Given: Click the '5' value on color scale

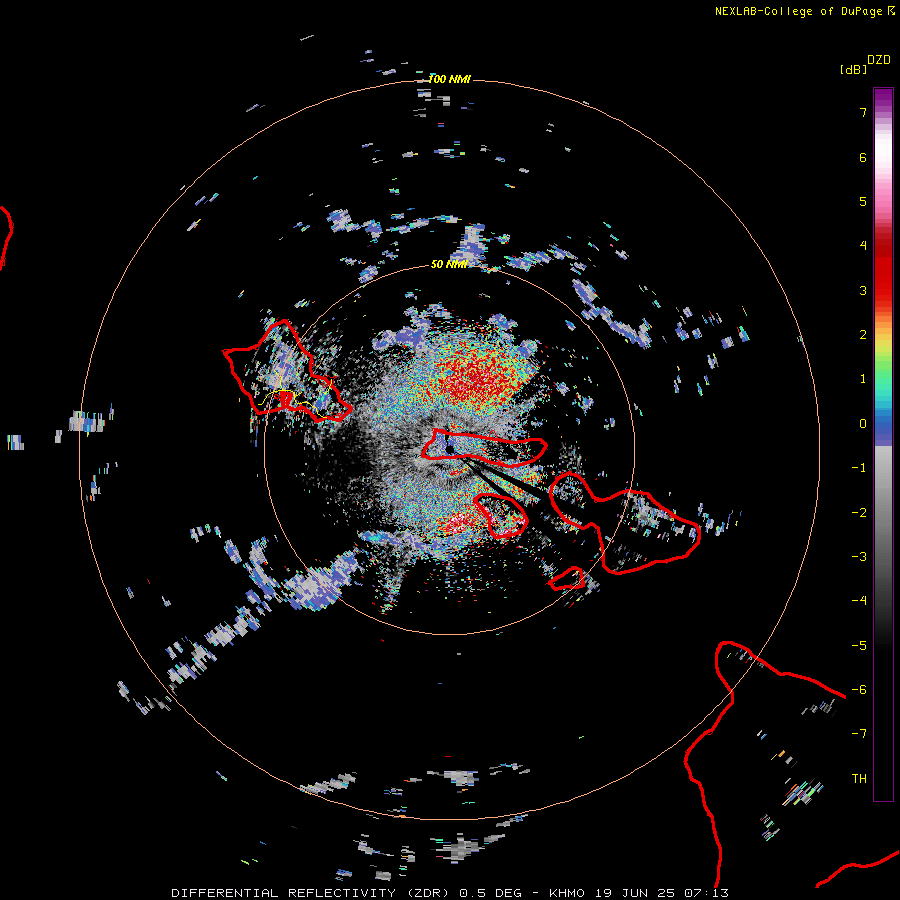Looking at the screenshot, I should (x=863, y=201).
